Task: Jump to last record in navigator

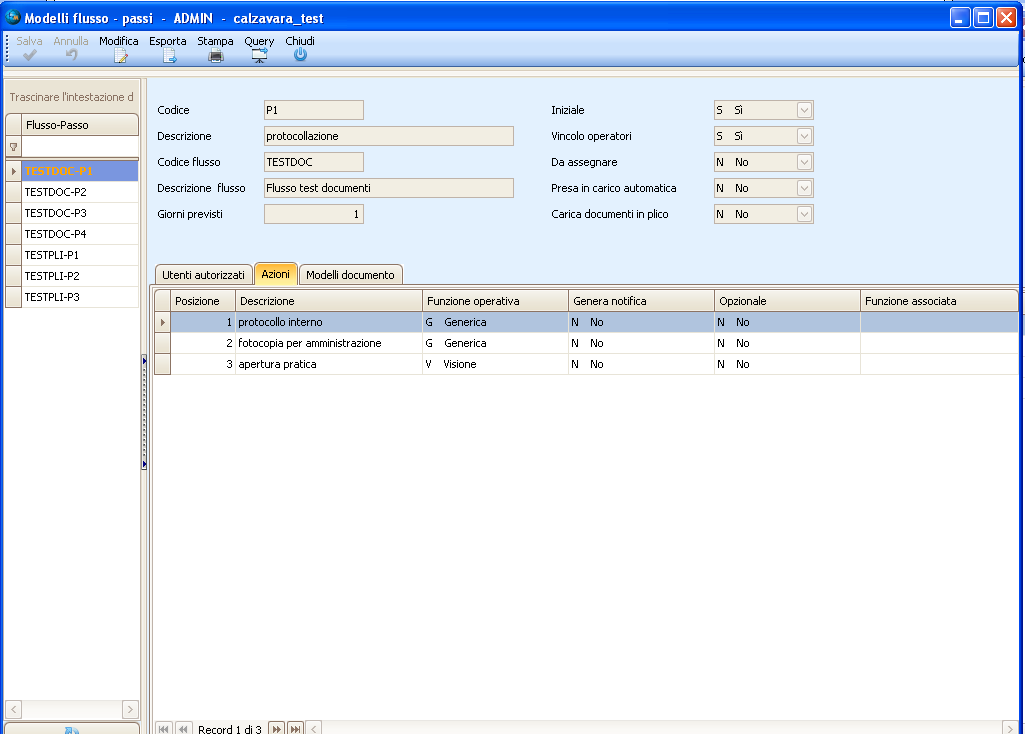Action: point(295,729)
